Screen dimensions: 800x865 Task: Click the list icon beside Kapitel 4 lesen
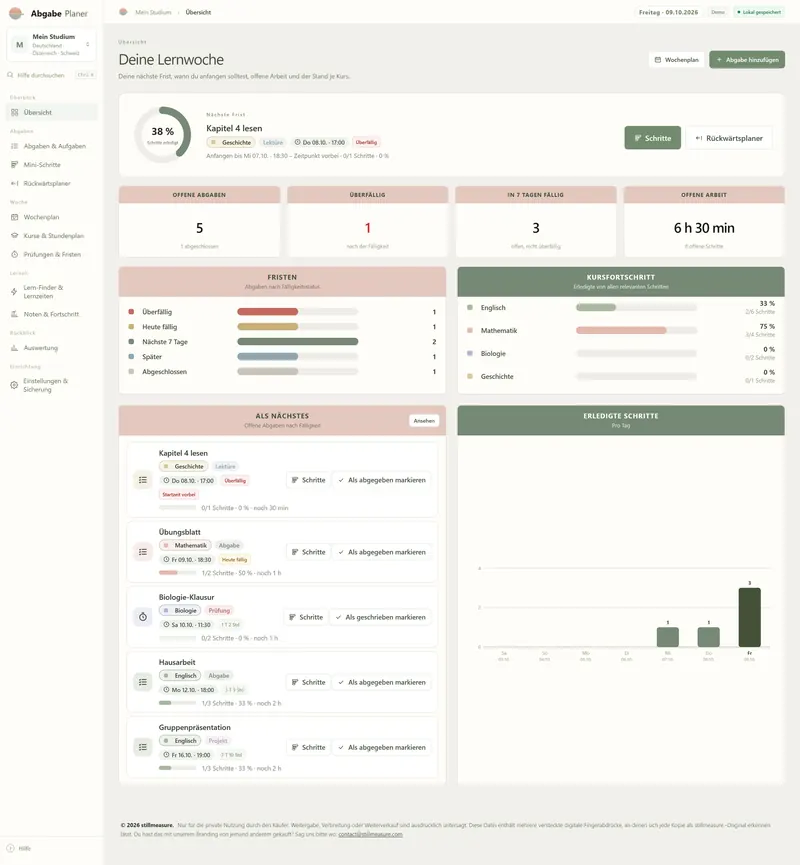pos(143,480)
